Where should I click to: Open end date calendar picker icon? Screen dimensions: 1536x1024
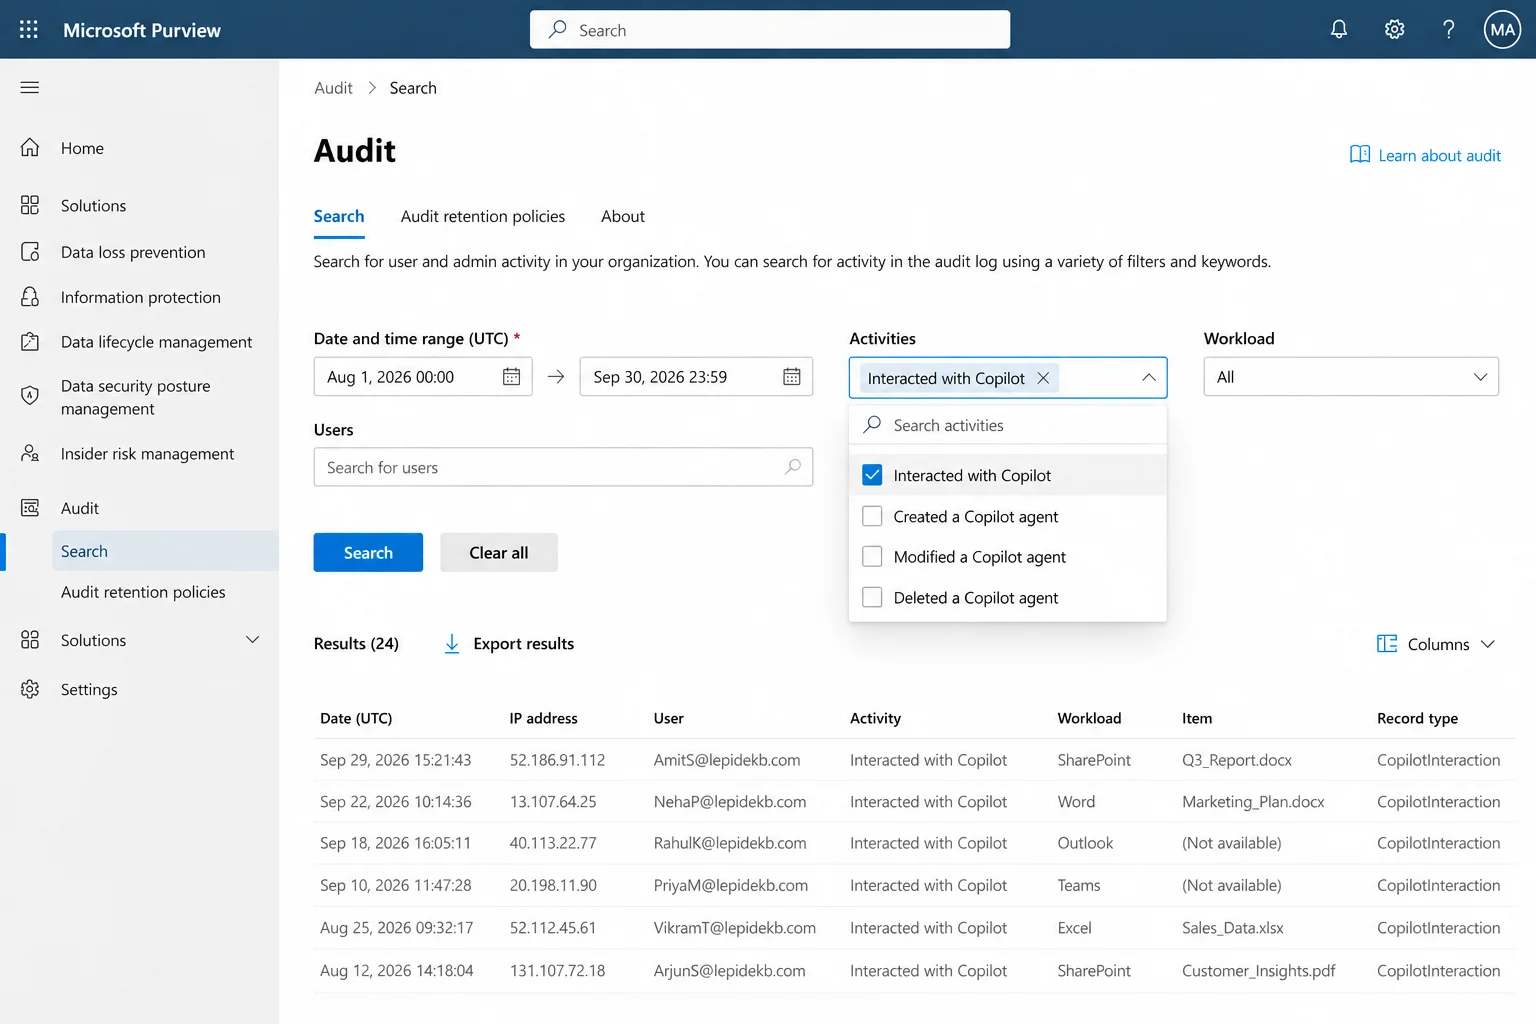click(x=792, y=377)
